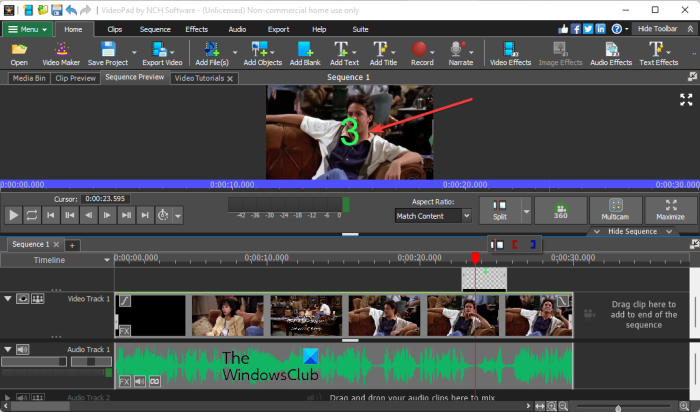
Task: Click the fullscreen preview arrows icon
Action: tap(686, 99)
